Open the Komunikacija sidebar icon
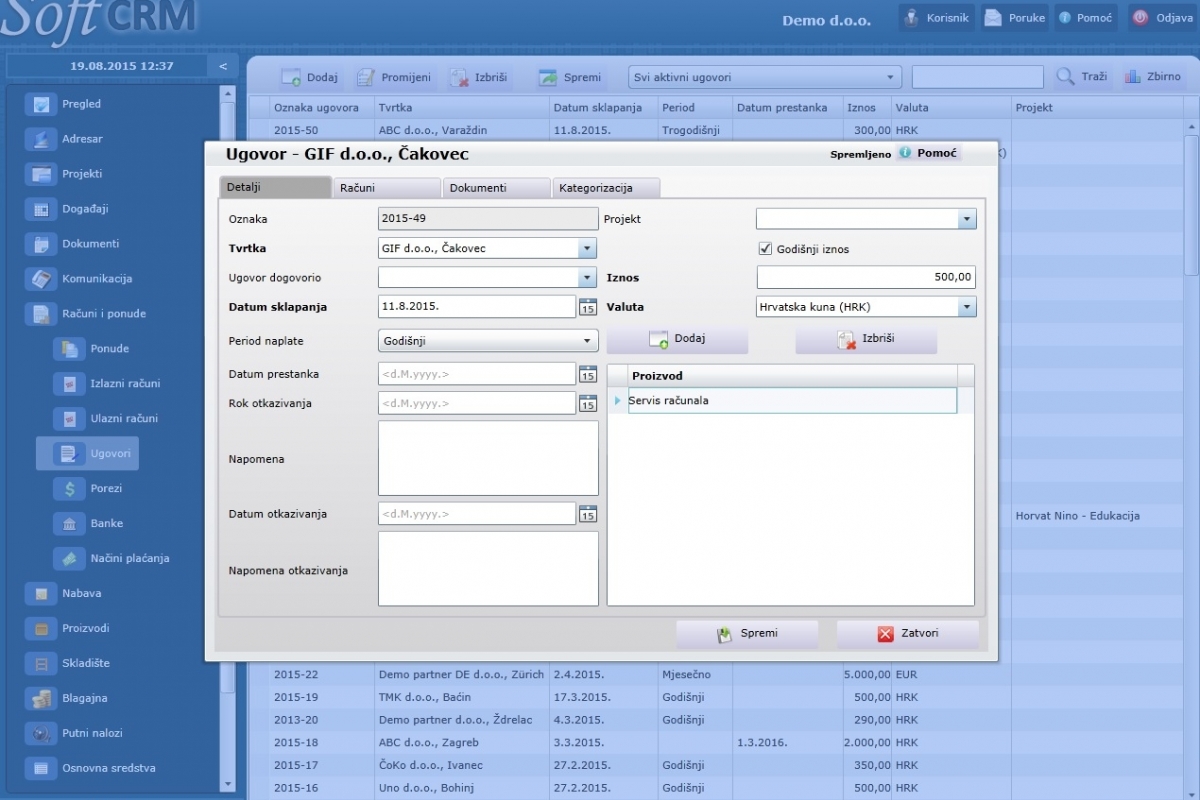The height and width of the screenshot is (800, 1200). pyautogui.click(x=42, y=279)
